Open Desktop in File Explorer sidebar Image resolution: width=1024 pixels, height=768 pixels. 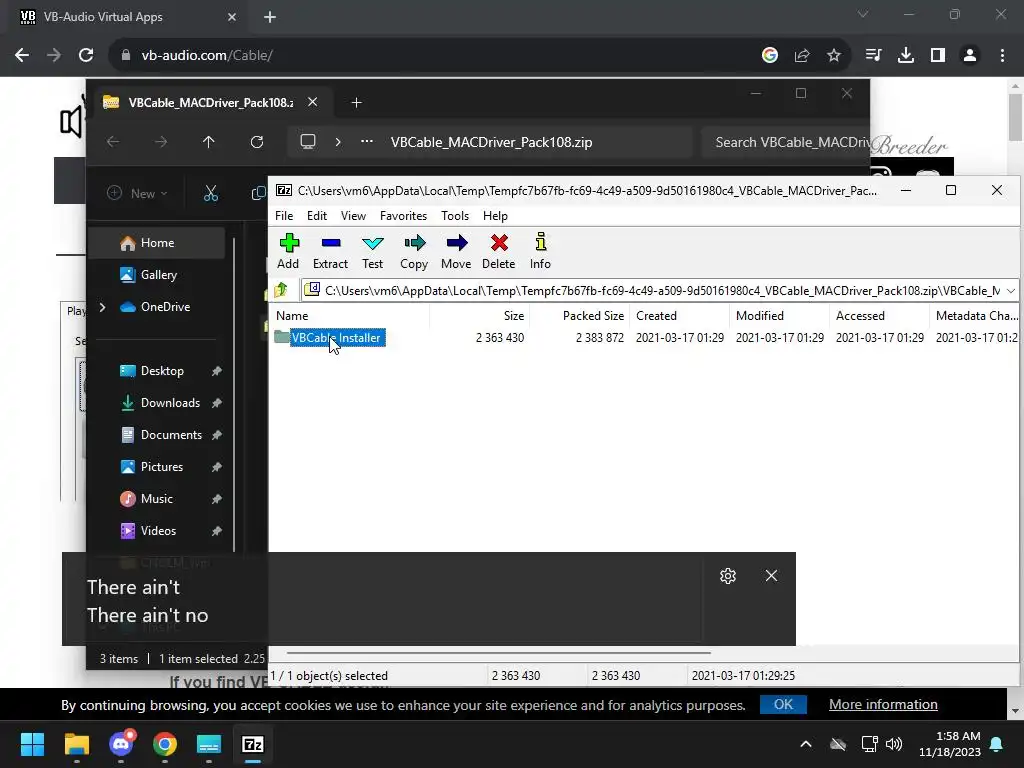[157, 371]
